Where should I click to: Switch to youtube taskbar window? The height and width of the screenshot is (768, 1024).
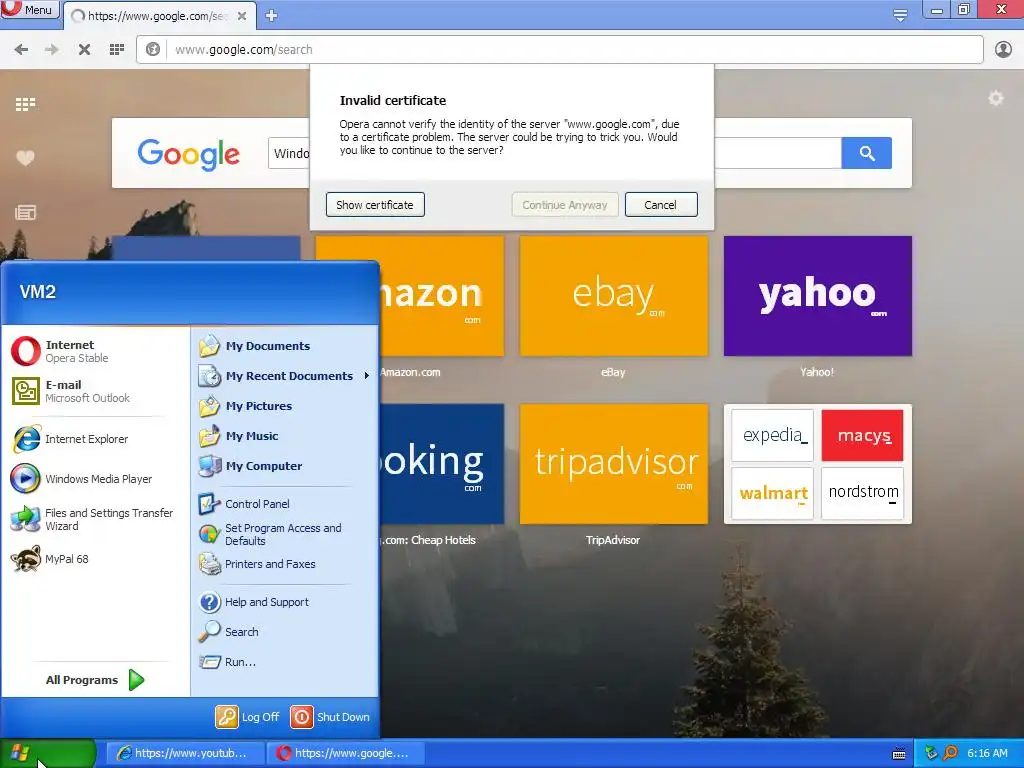185,754
